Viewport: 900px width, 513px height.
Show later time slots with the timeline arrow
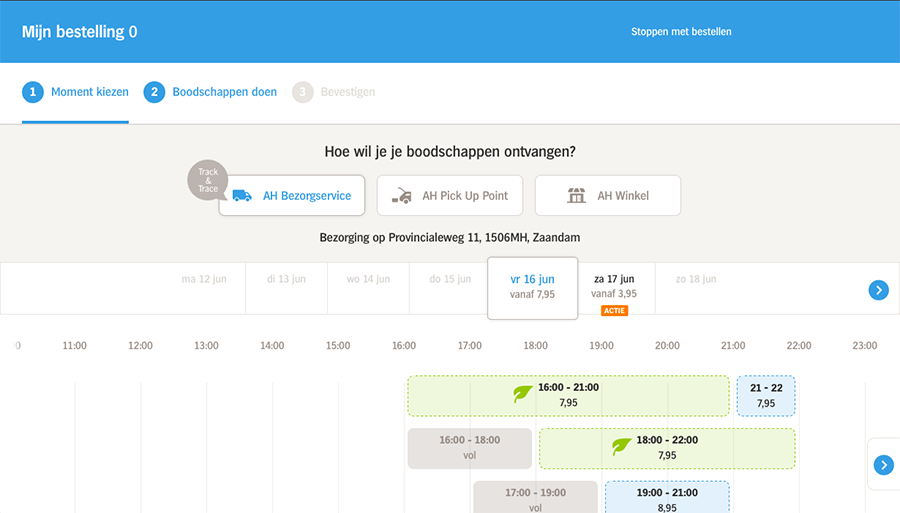coord(883,465)
